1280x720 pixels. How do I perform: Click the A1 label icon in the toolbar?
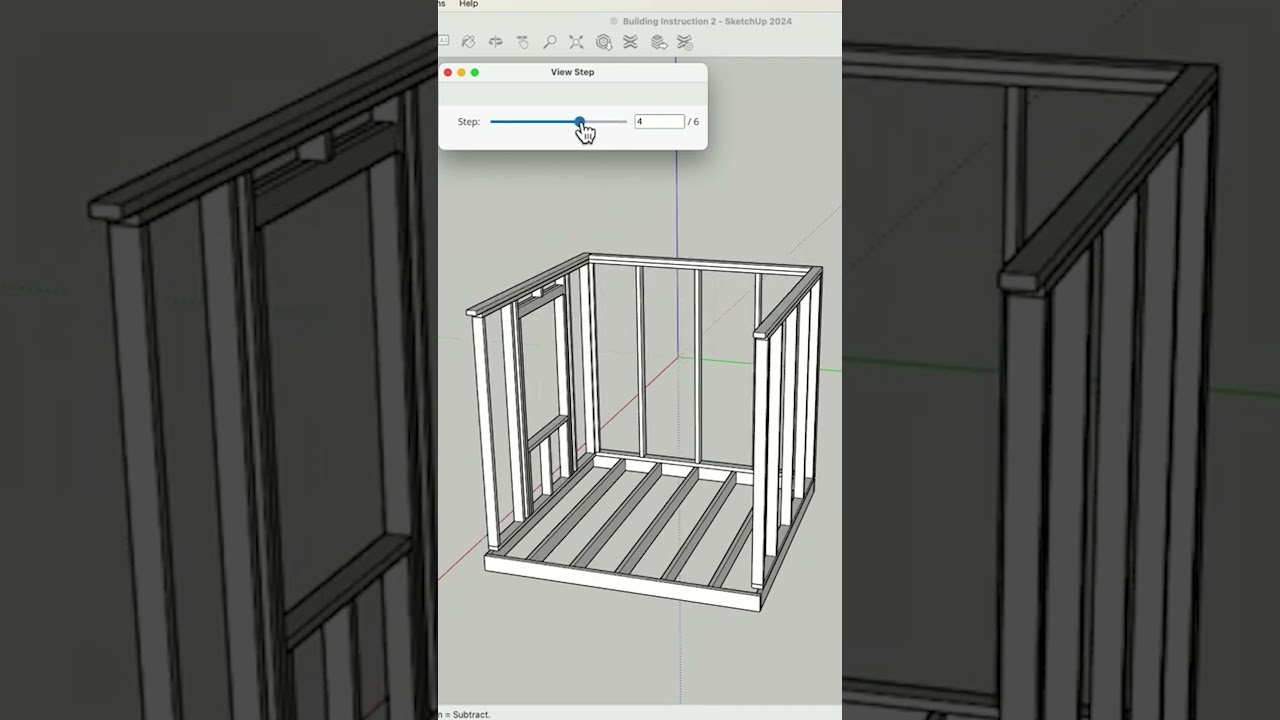[x=444, y=40]
